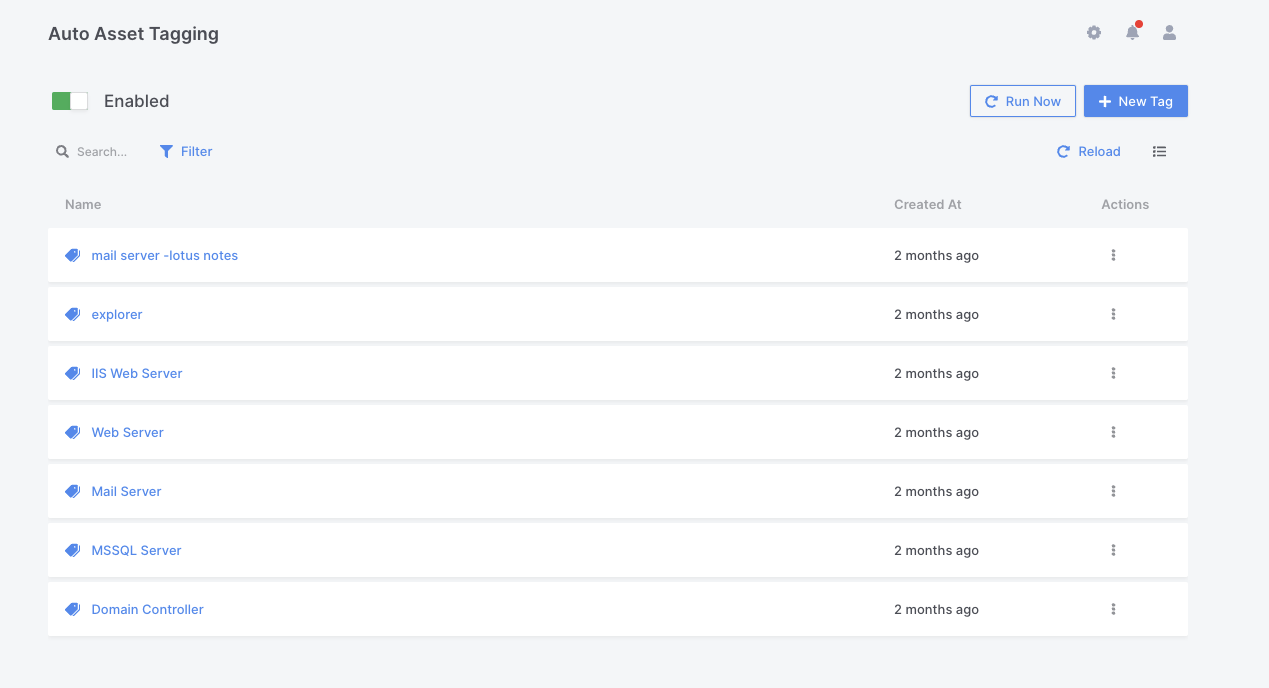Reload the tag list
Viewport: 1269px width, 688px height.
[1088, 152]
